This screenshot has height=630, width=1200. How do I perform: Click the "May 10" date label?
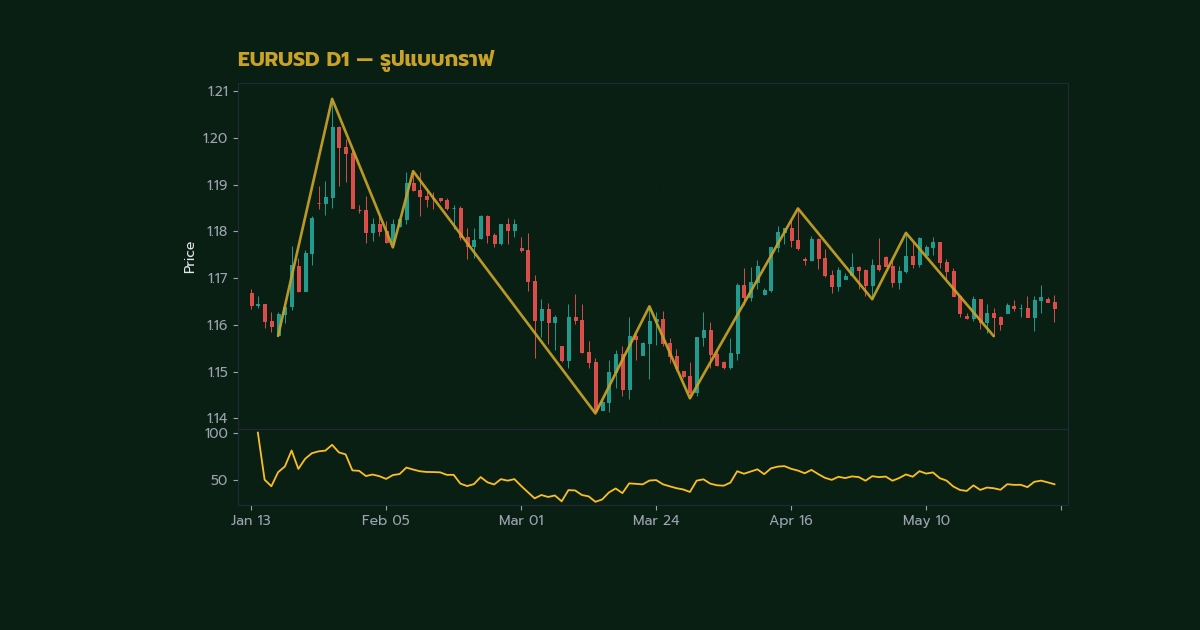927,521
